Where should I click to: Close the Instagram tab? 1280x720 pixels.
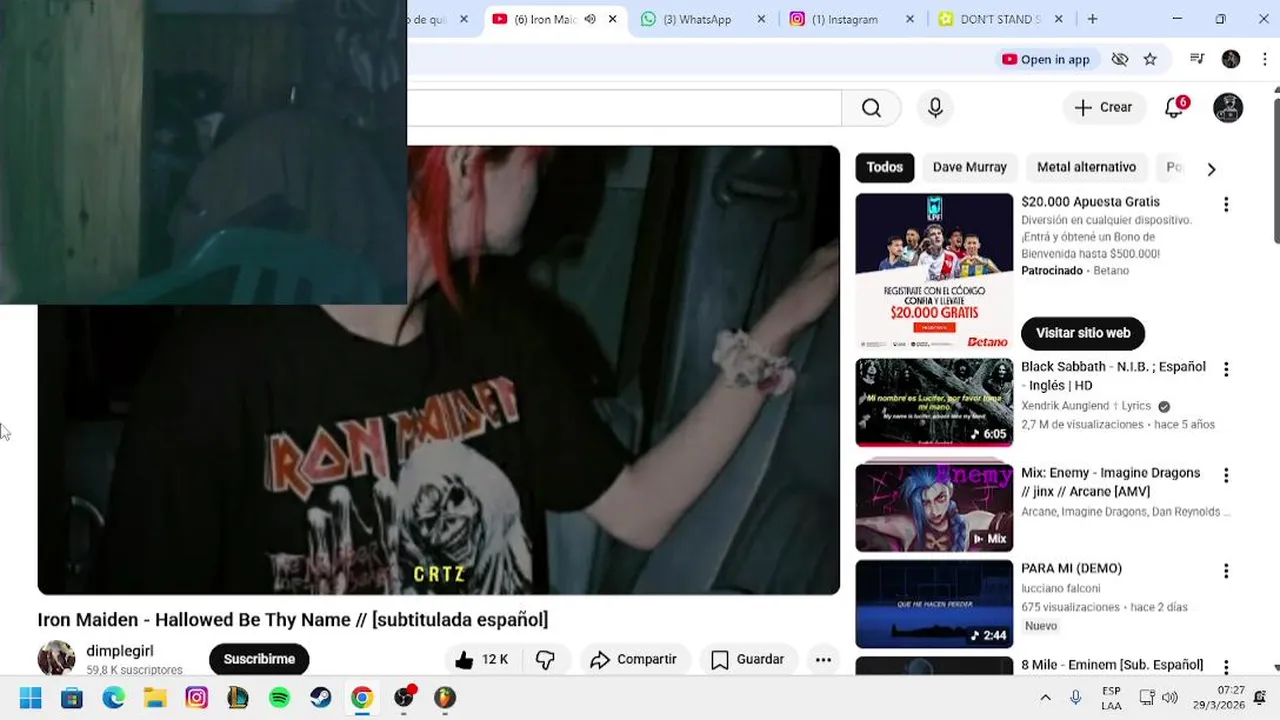pos(910,19)
